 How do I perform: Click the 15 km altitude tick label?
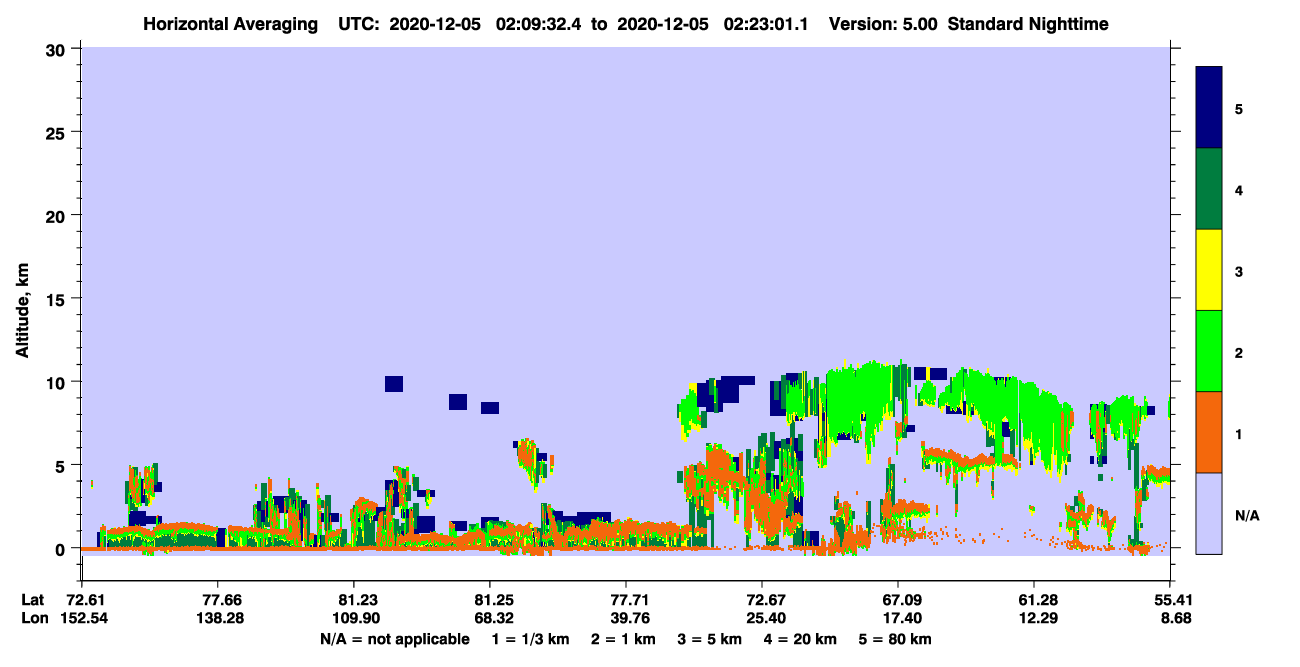(59, 299)
